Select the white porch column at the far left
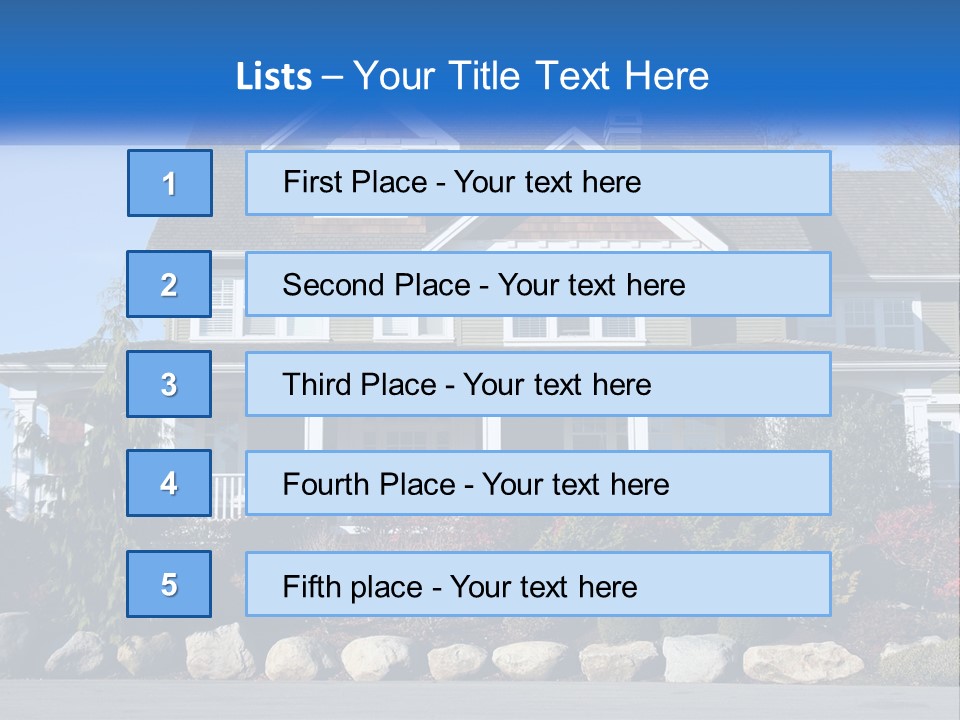The width and height of the screenshot is (960, 720). (x=22, y=440)
